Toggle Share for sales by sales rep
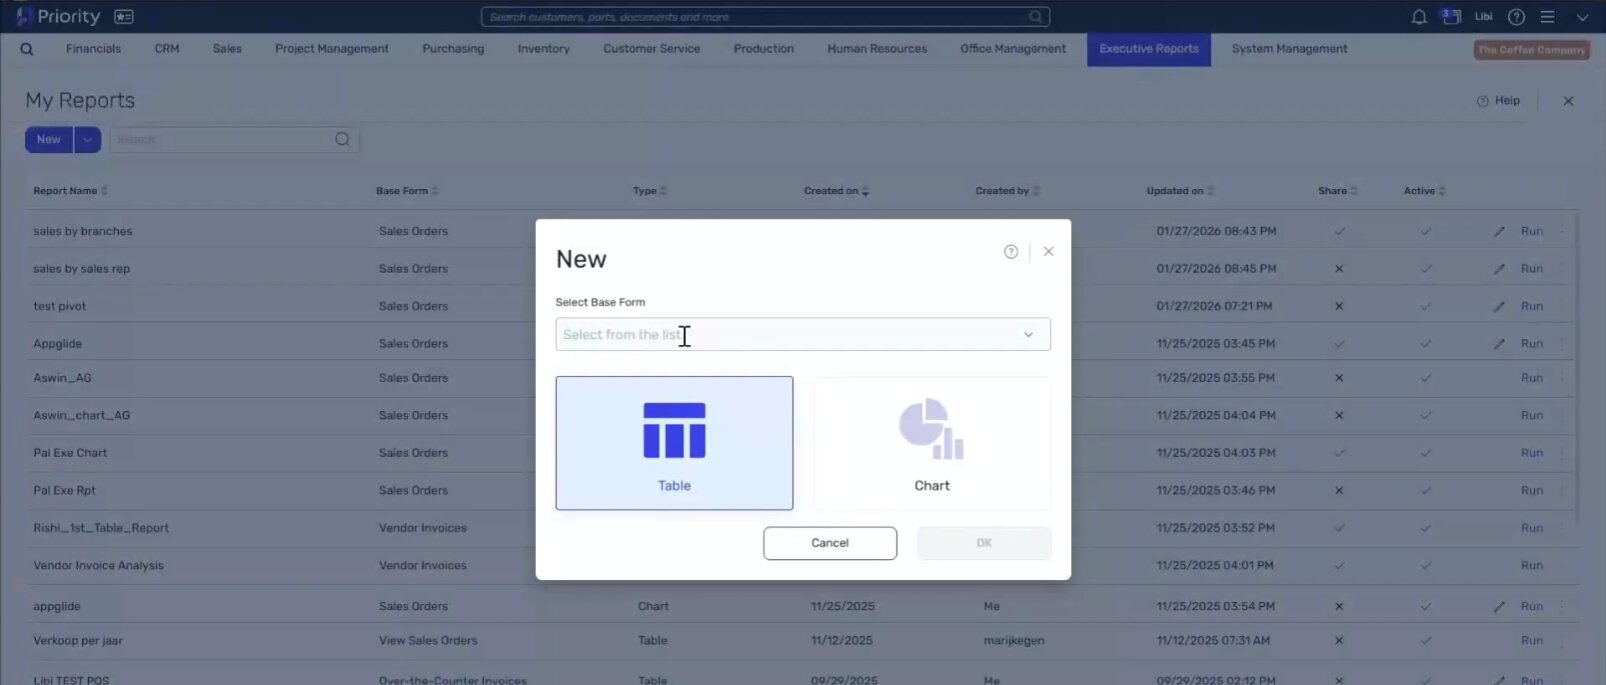Viewport: 1606px width, 685px height. coord(1339,269)
